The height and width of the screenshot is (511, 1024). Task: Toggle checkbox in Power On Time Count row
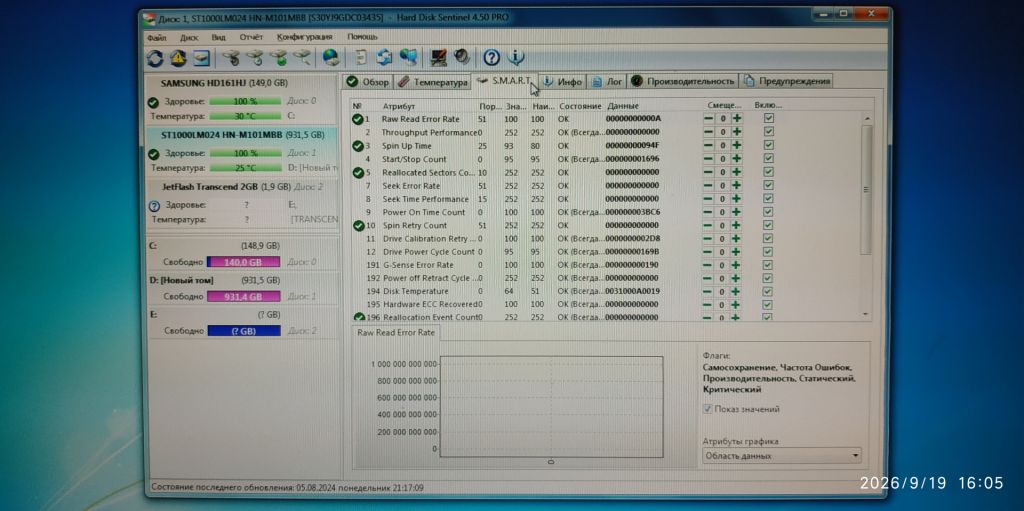tap(769, 212)
